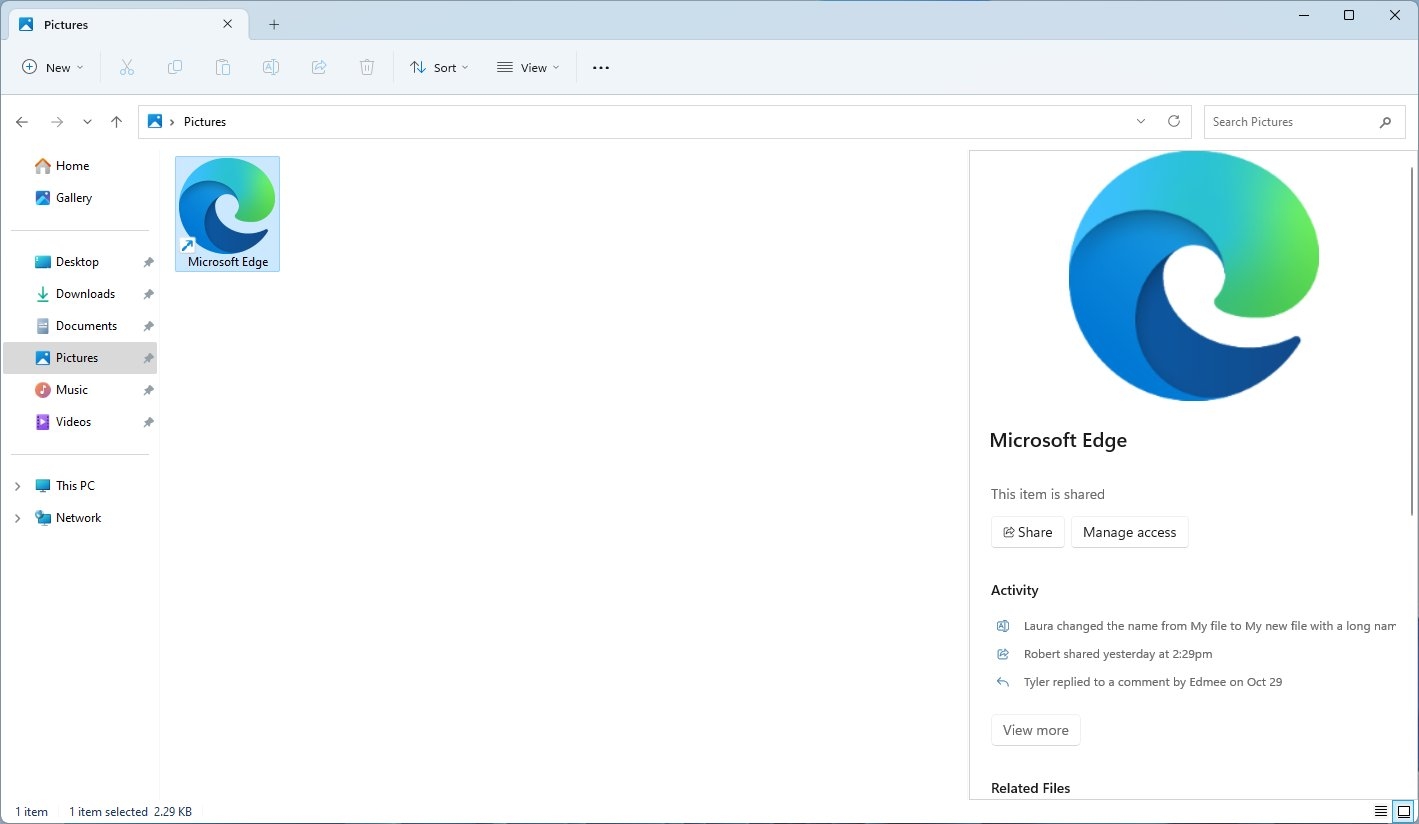The height and width of the screenshot is (824, 1419).
Task: Click breadcrumb chevron before Pictures
Action: [x=172, y=122]
